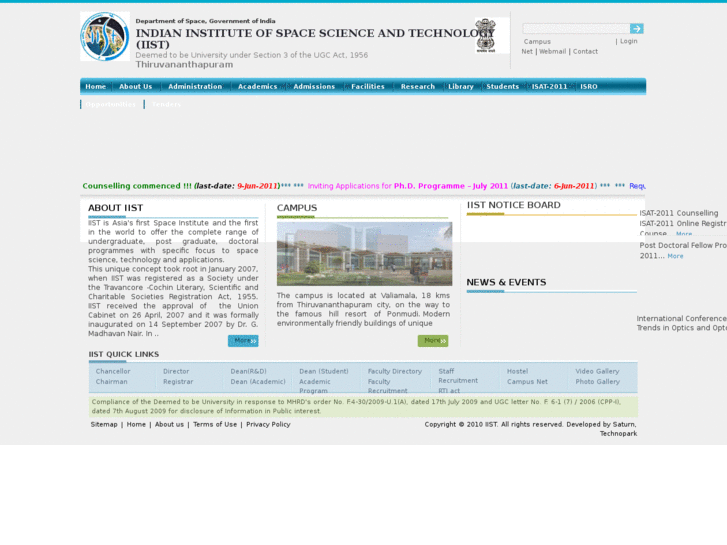Open ISAT-2011 Counselling notice
The width and height of the screenshot is (727, 545).
[679, 213]
